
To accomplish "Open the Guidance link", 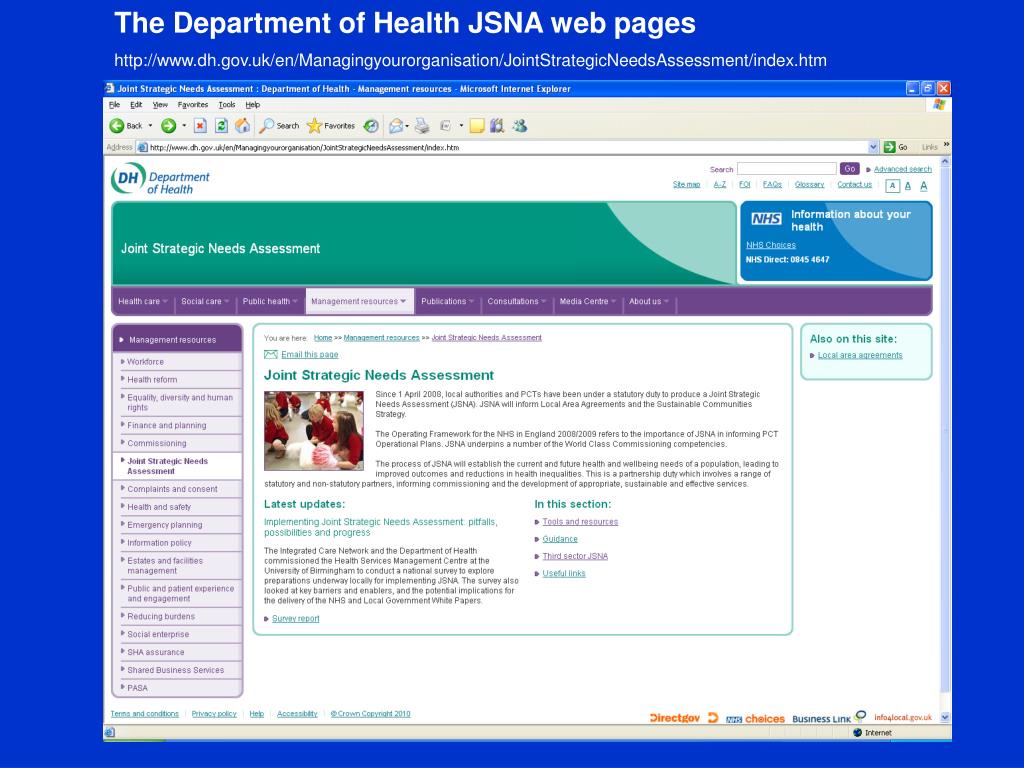I will (x=560, y=539).
